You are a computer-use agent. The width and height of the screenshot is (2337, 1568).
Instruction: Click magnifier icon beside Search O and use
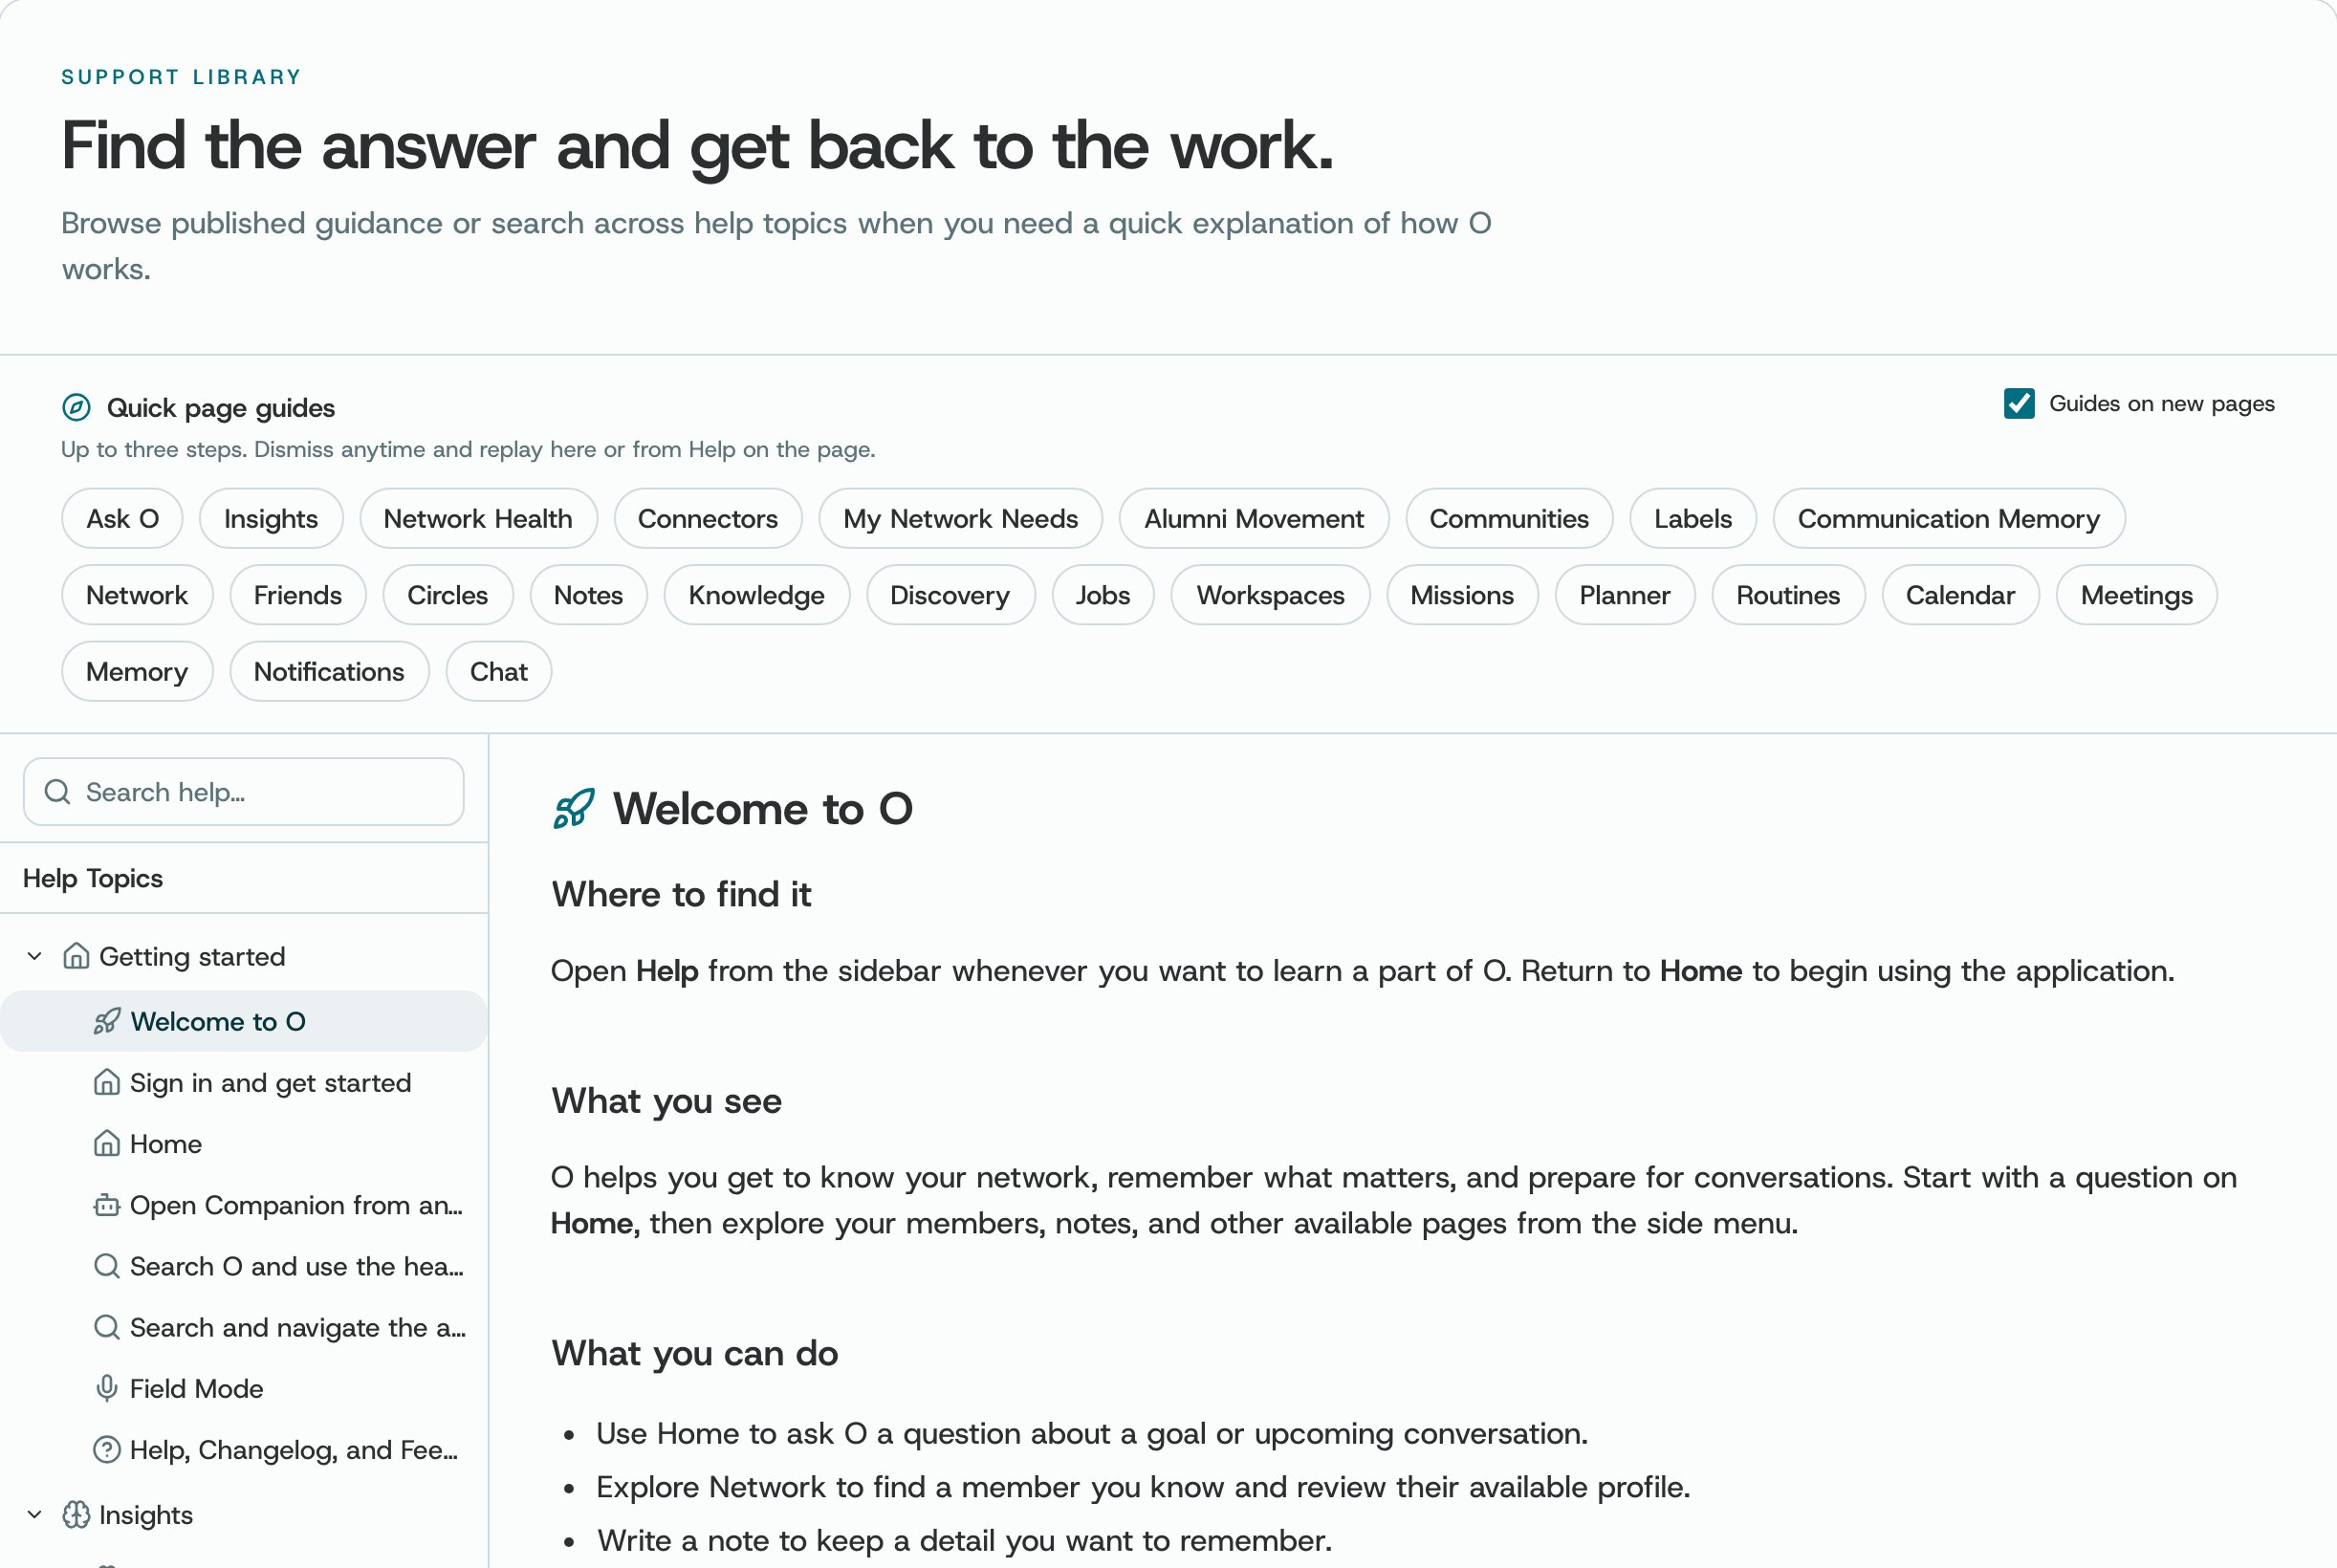pyautogui.click(x=107, y=1266)
